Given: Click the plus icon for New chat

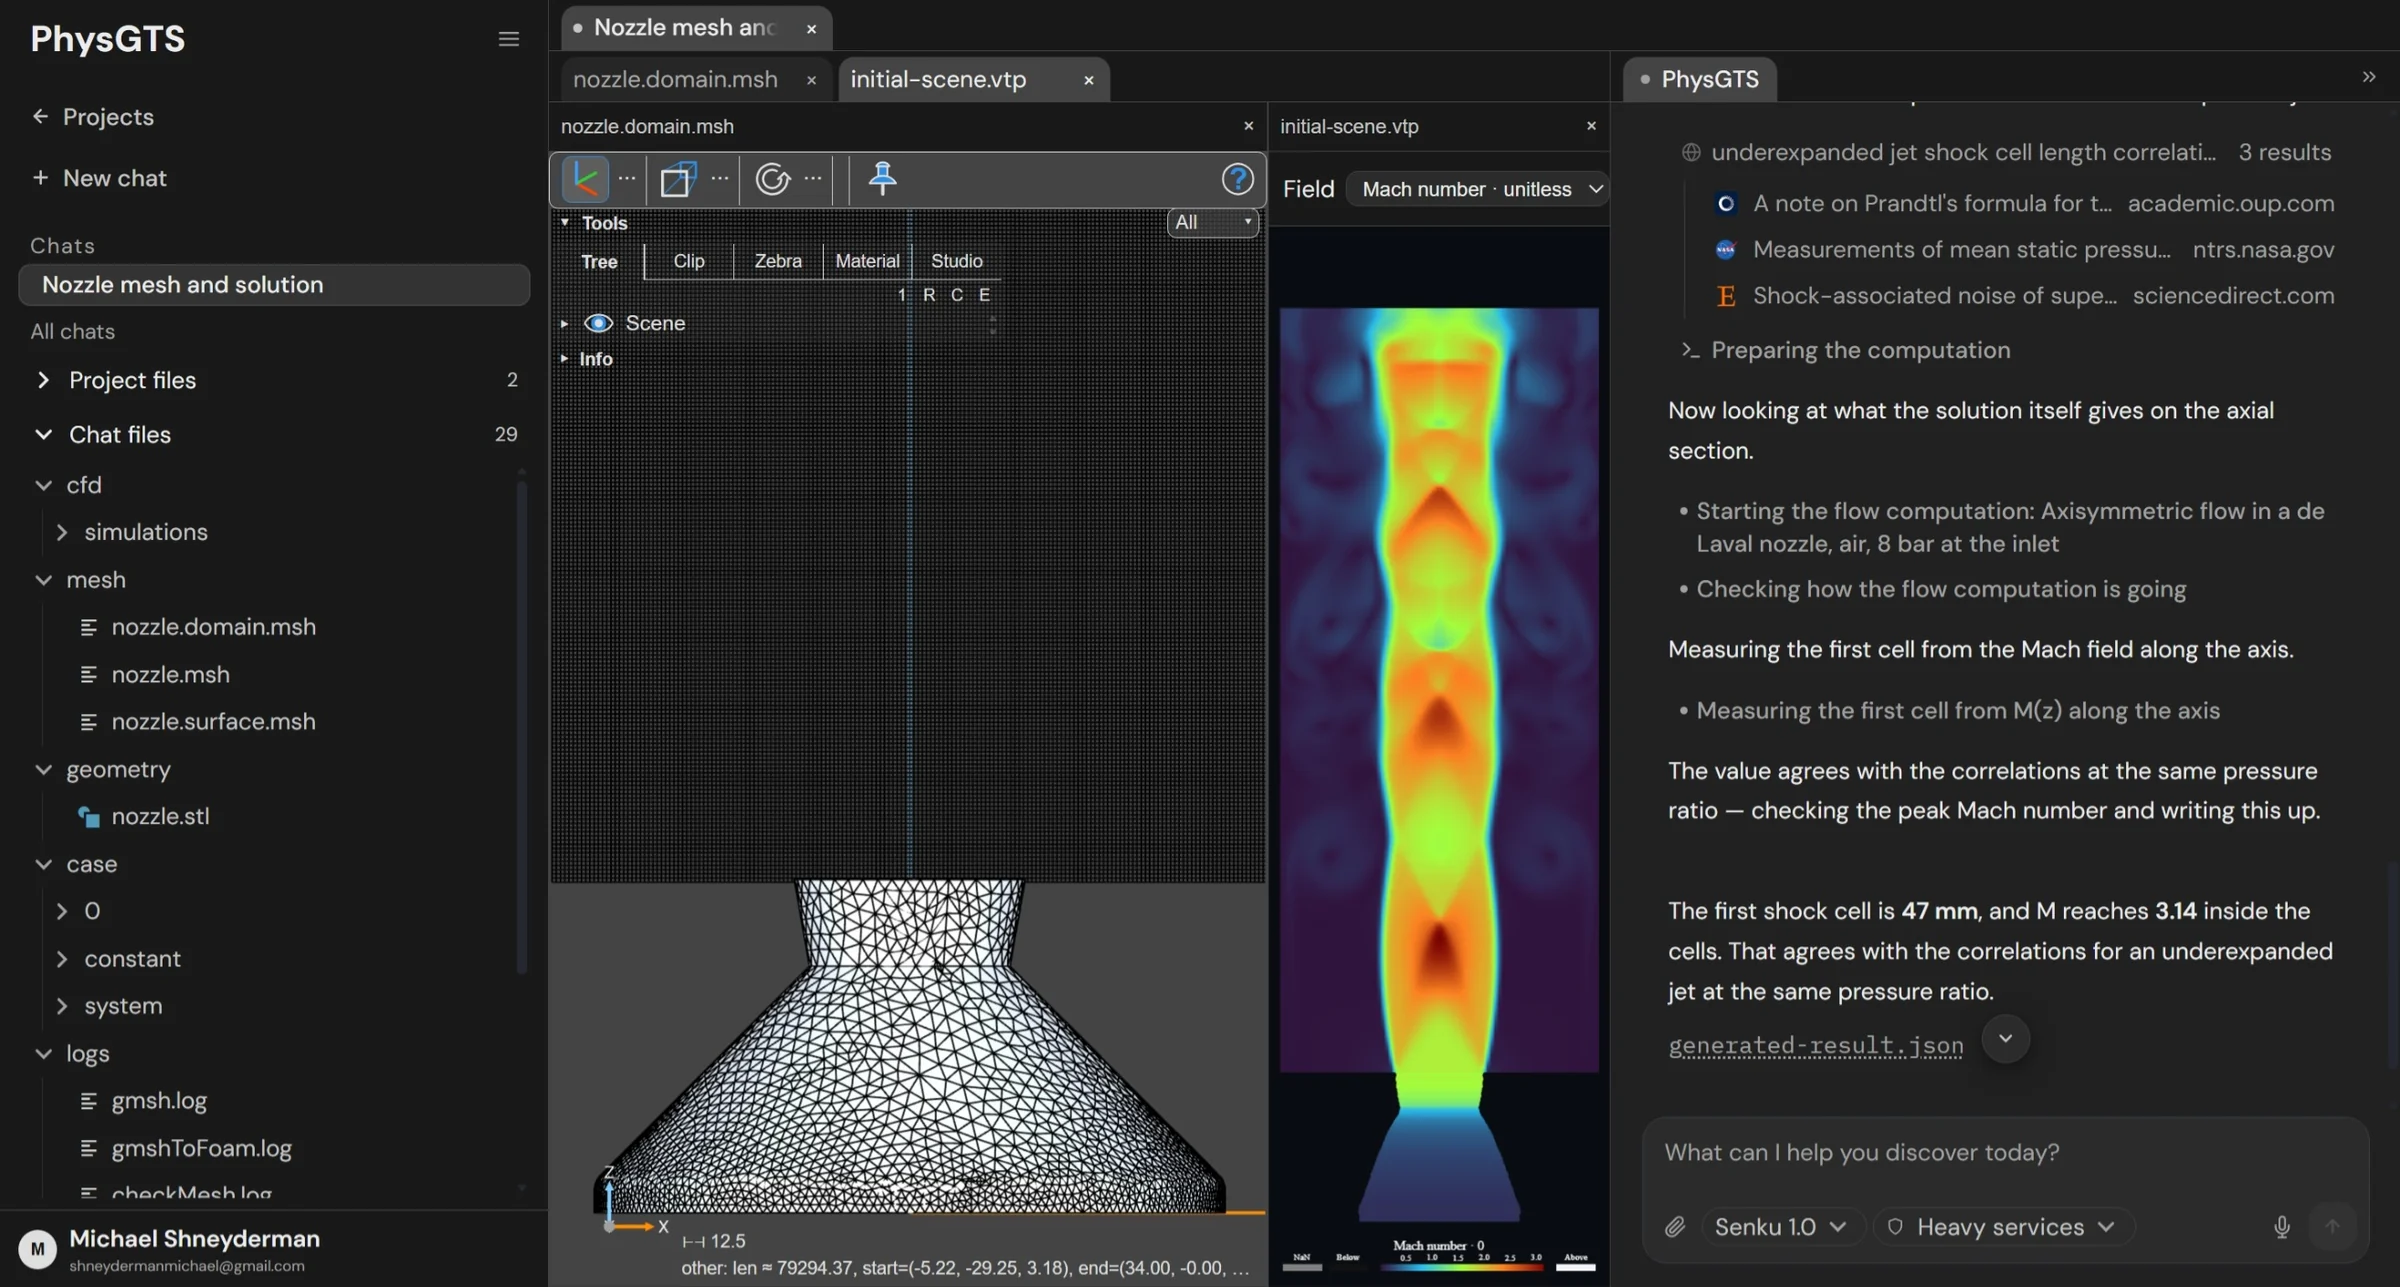Looking at the screenshot, I should pos(40,177).
